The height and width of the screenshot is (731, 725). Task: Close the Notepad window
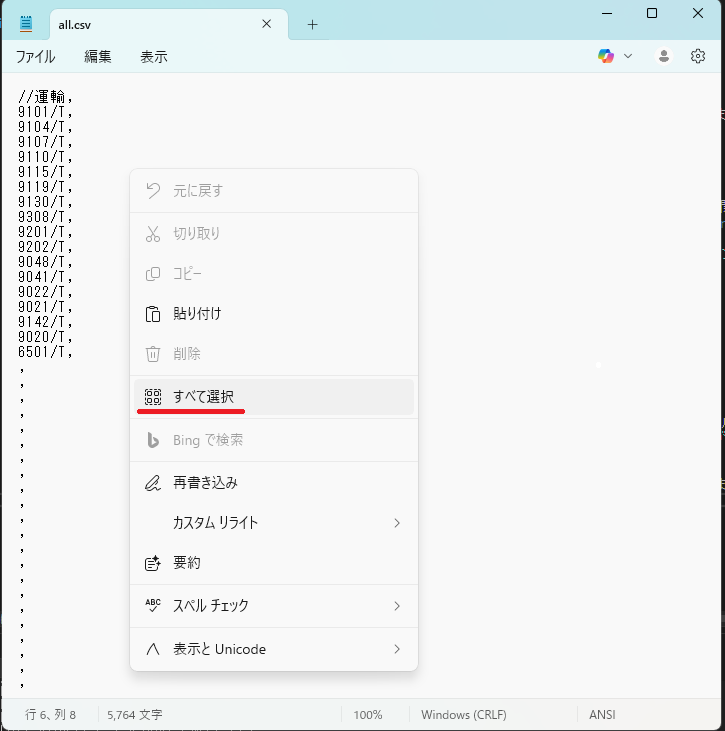click(698, 13)
